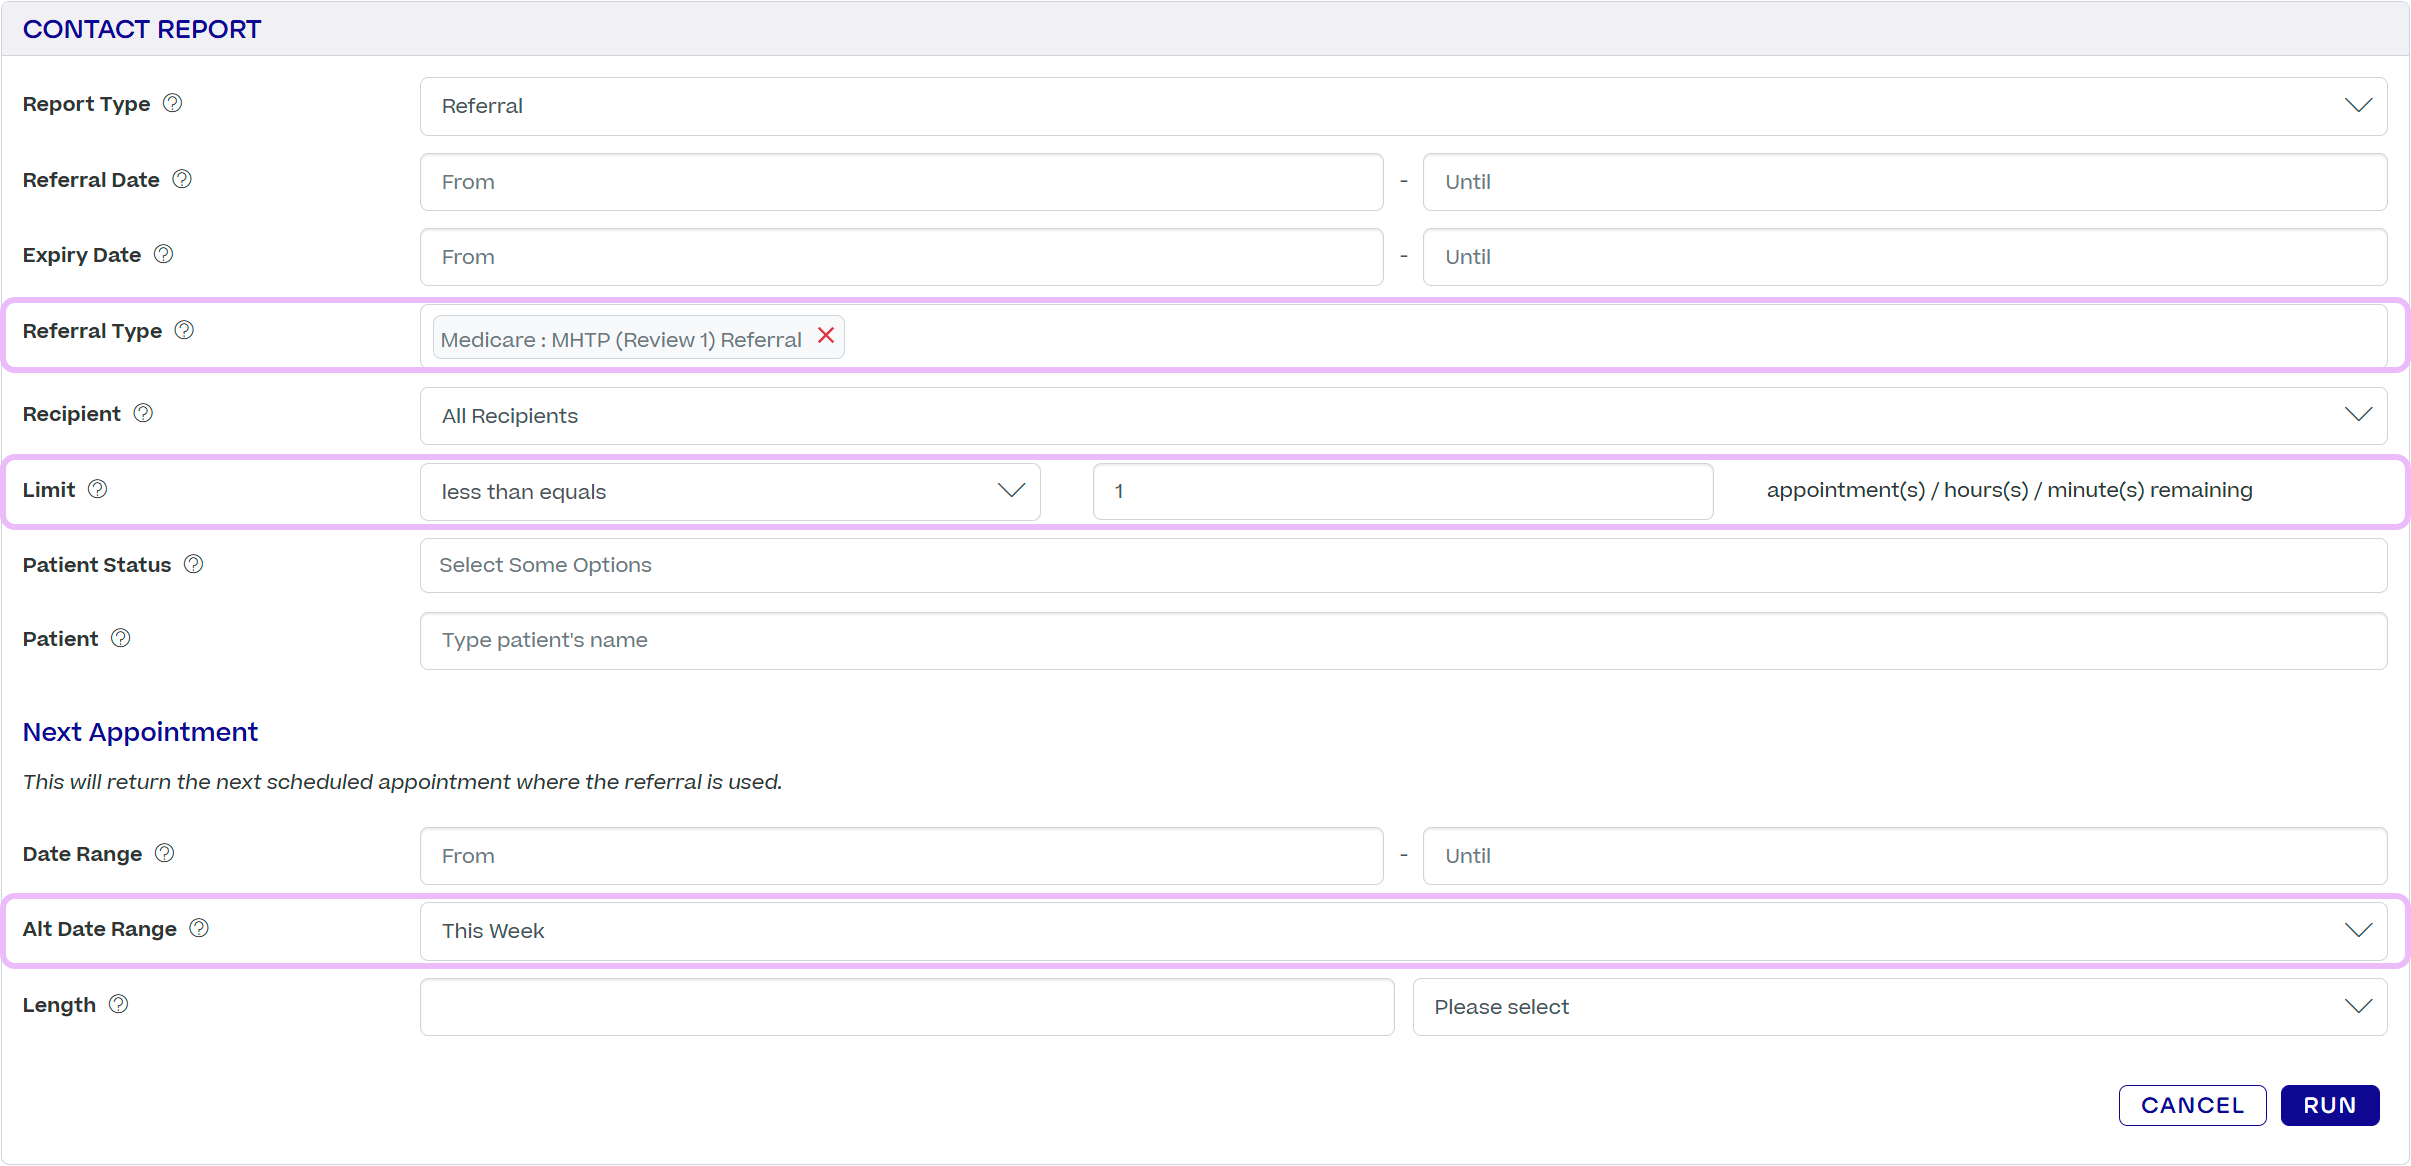Viewport: 2411px width, 1166px height.
Task: Click help icon next to Referral Type
Action: click(x=184, y=330)
